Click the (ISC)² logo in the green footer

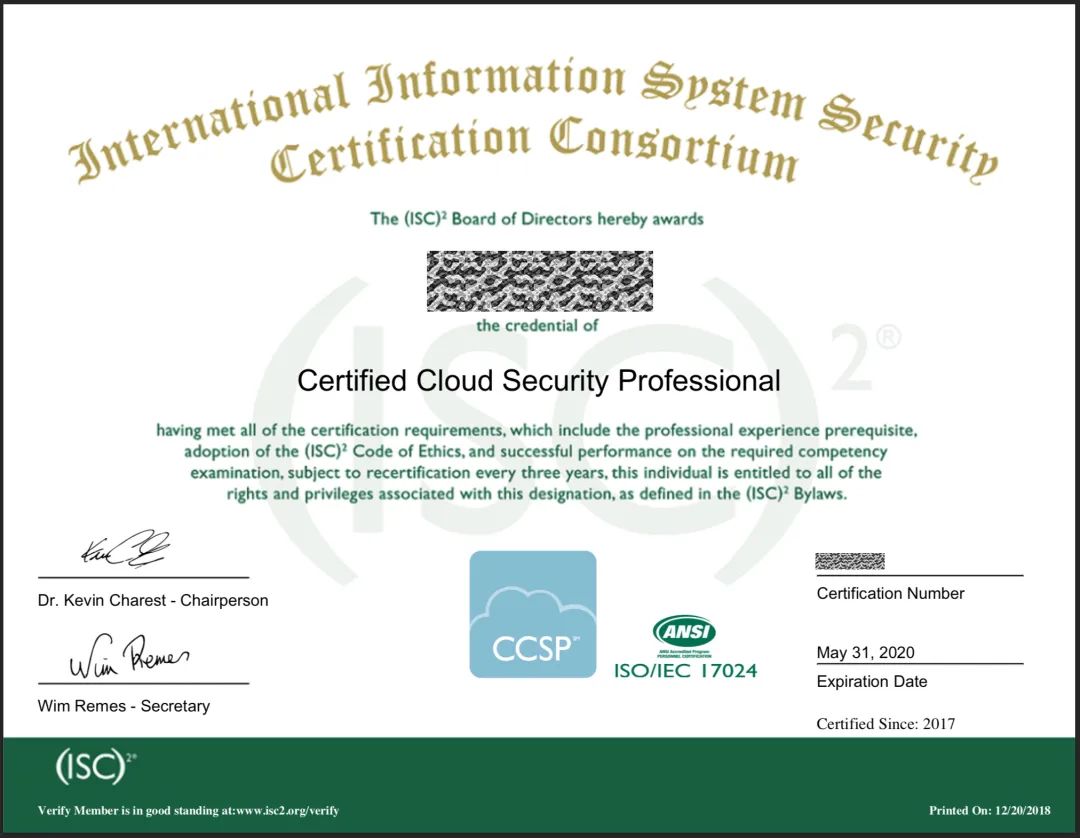[96, 766]
